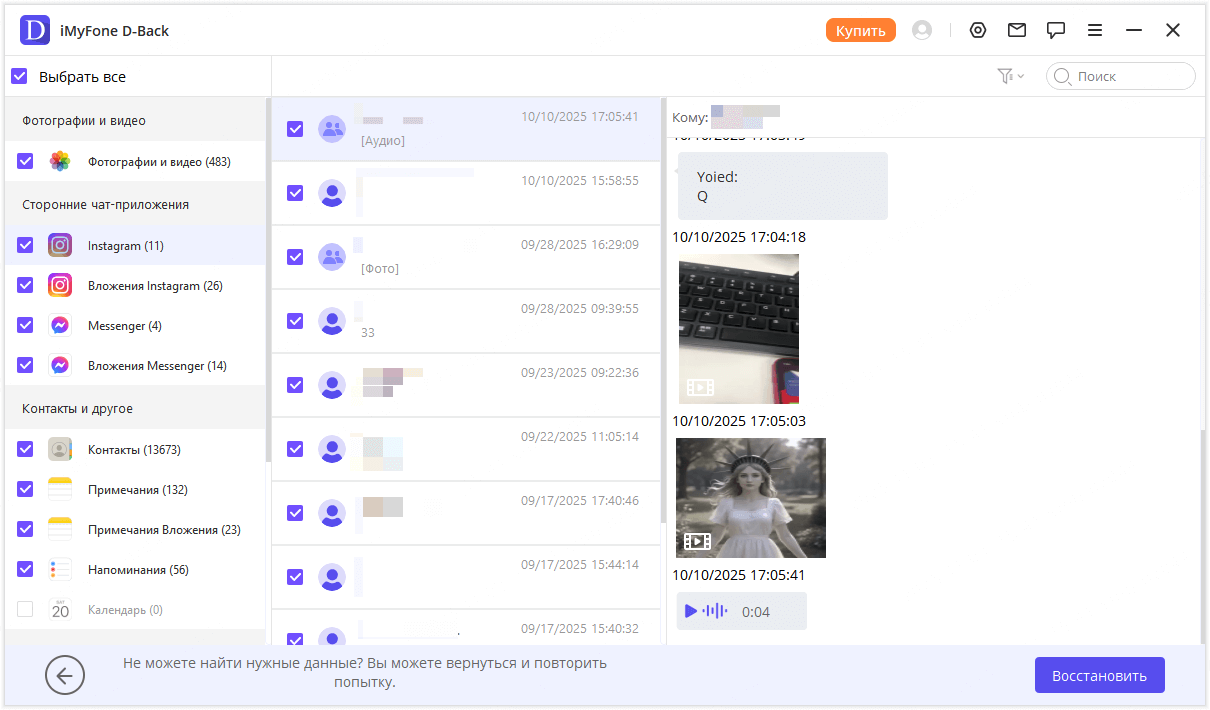Uncheck 'Фотографии и видео (483)' checkbox
Image resolution: width=1210 pixels, height=710 pixels.
tap(26, 161)
